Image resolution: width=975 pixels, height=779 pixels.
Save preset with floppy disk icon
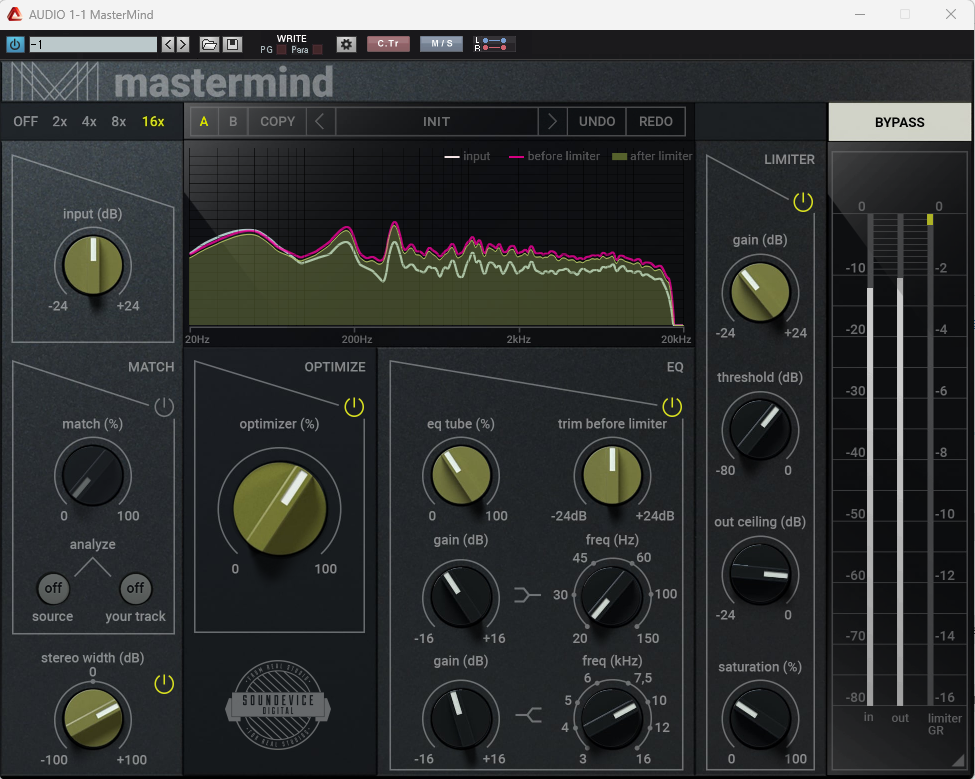coord(233,44)
